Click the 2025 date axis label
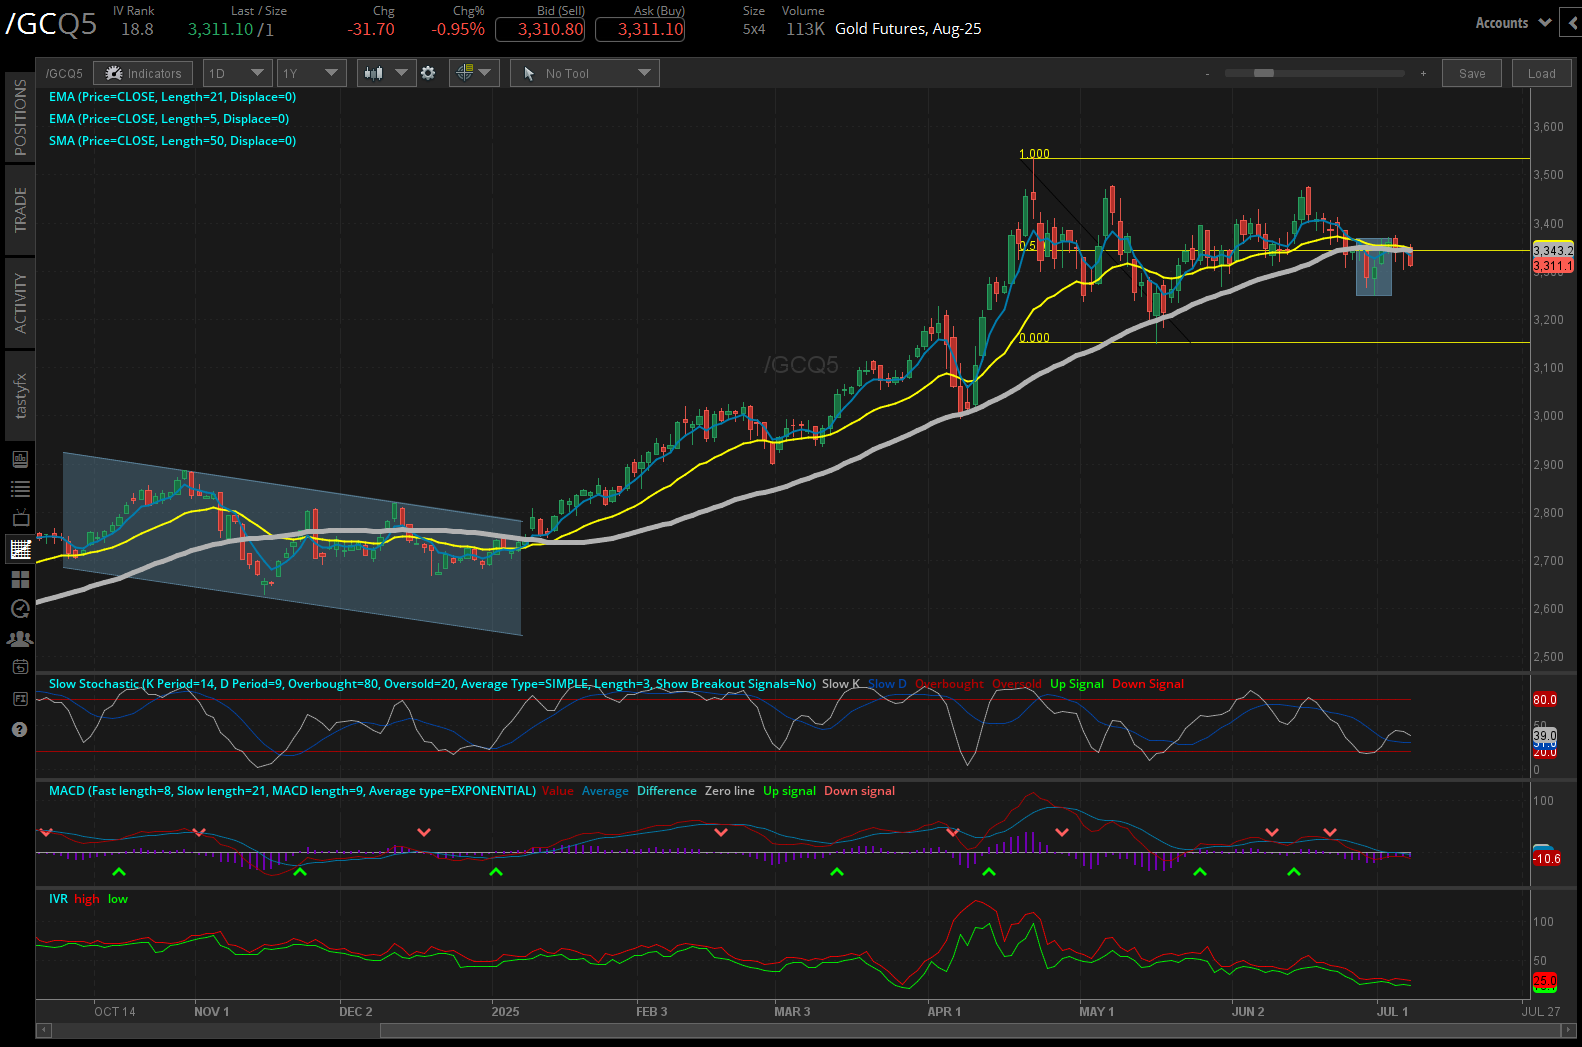The image size is (1582, 1047). 505,1012
